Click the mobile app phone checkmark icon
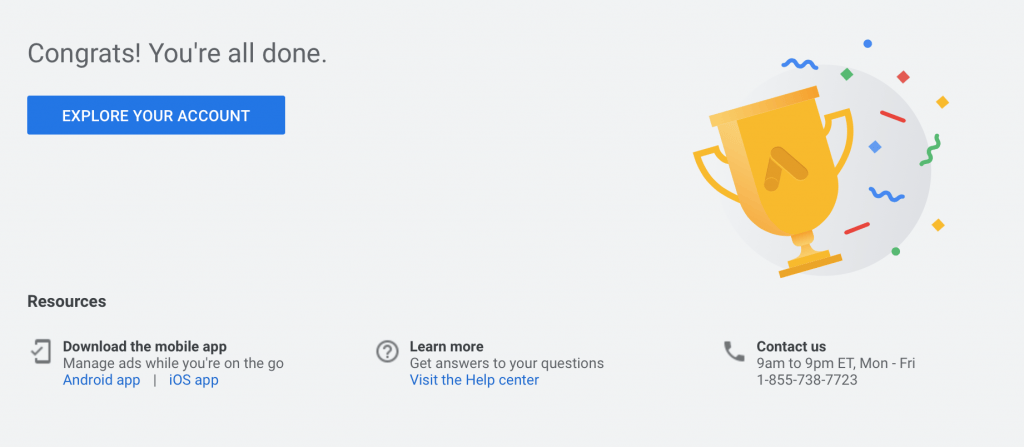Image resolution: width=1024 pixels, height=447 pixels. click(41, 351)
